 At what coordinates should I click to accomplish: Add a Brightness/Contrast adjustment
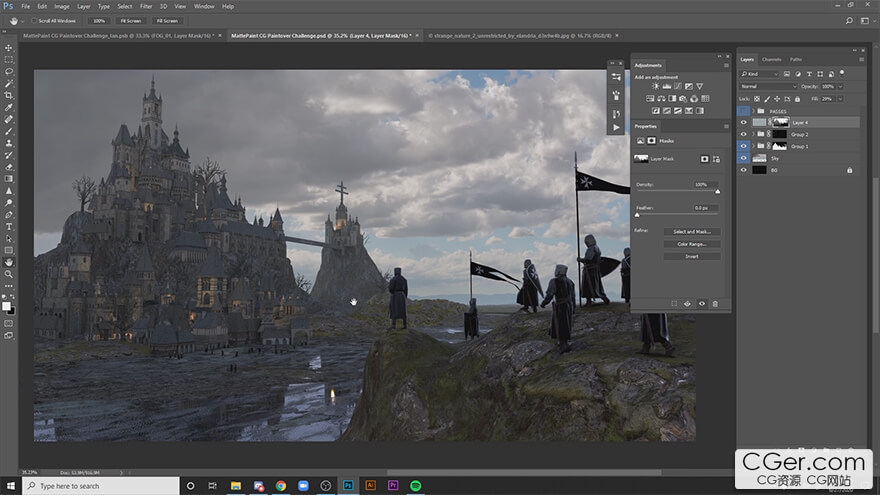656,86
